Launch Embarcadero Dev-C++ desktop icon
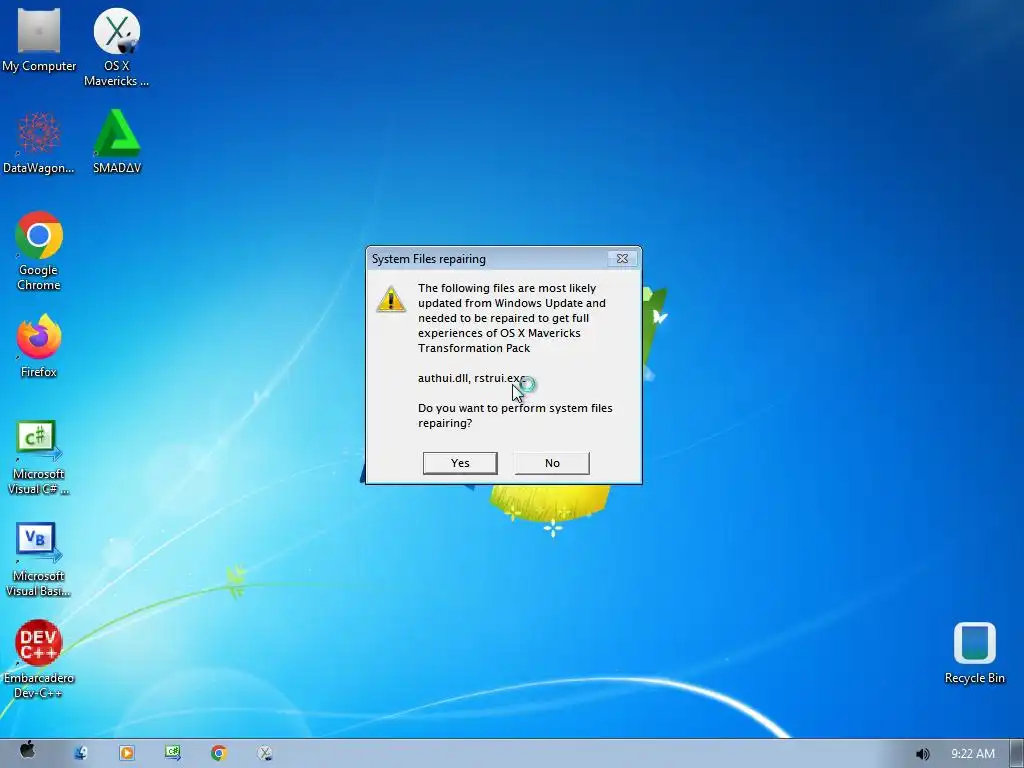Screen dimensions: 1024x768 (39, 660)
